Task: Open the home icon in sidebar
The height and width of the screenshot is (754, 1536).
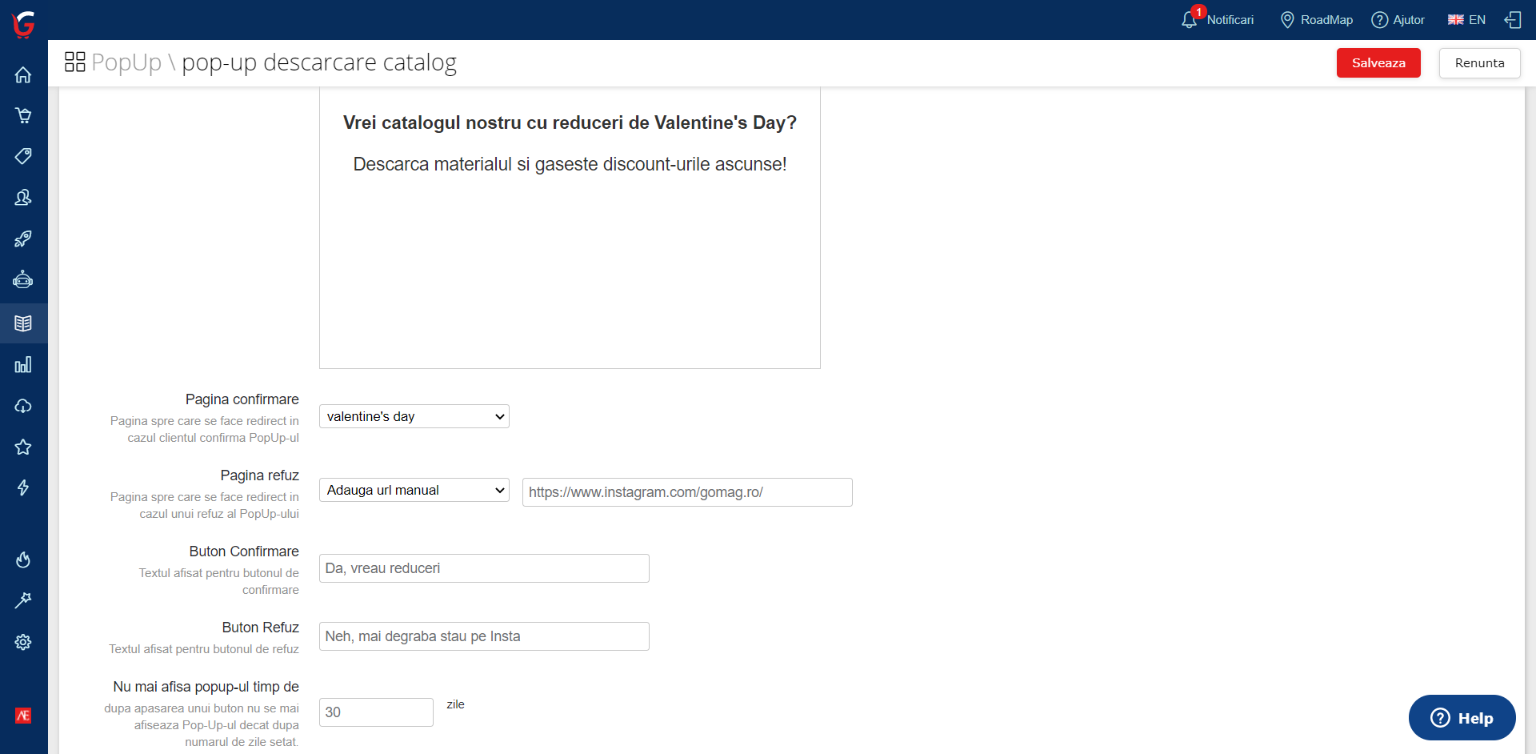Action: (23, 75)
